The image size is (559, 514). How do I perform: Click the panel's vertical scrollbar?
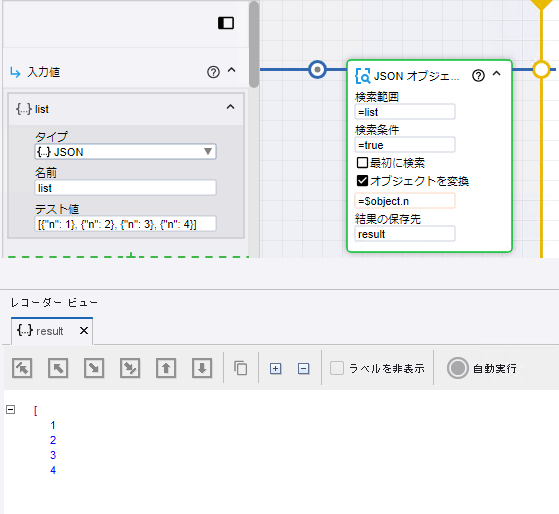[x=254, y=44]
